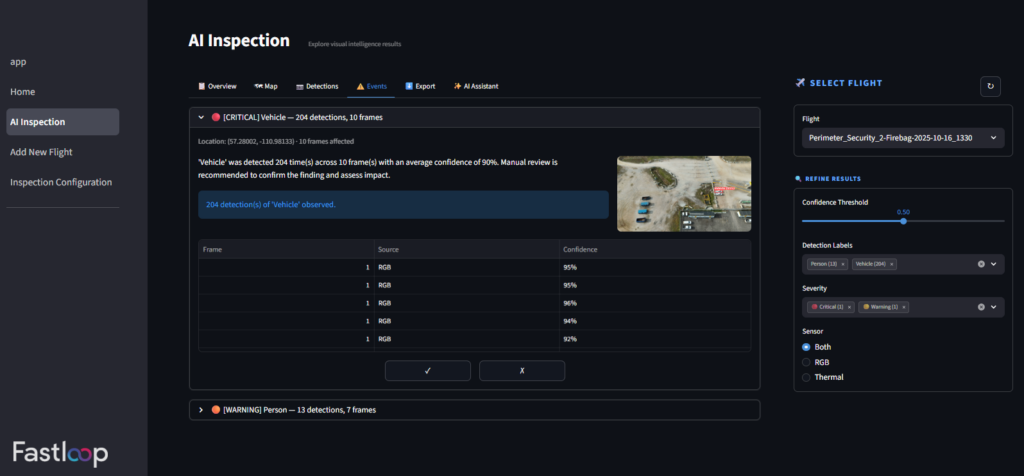Click the Confidence Threshold slider handle

[x=903, y=221]
